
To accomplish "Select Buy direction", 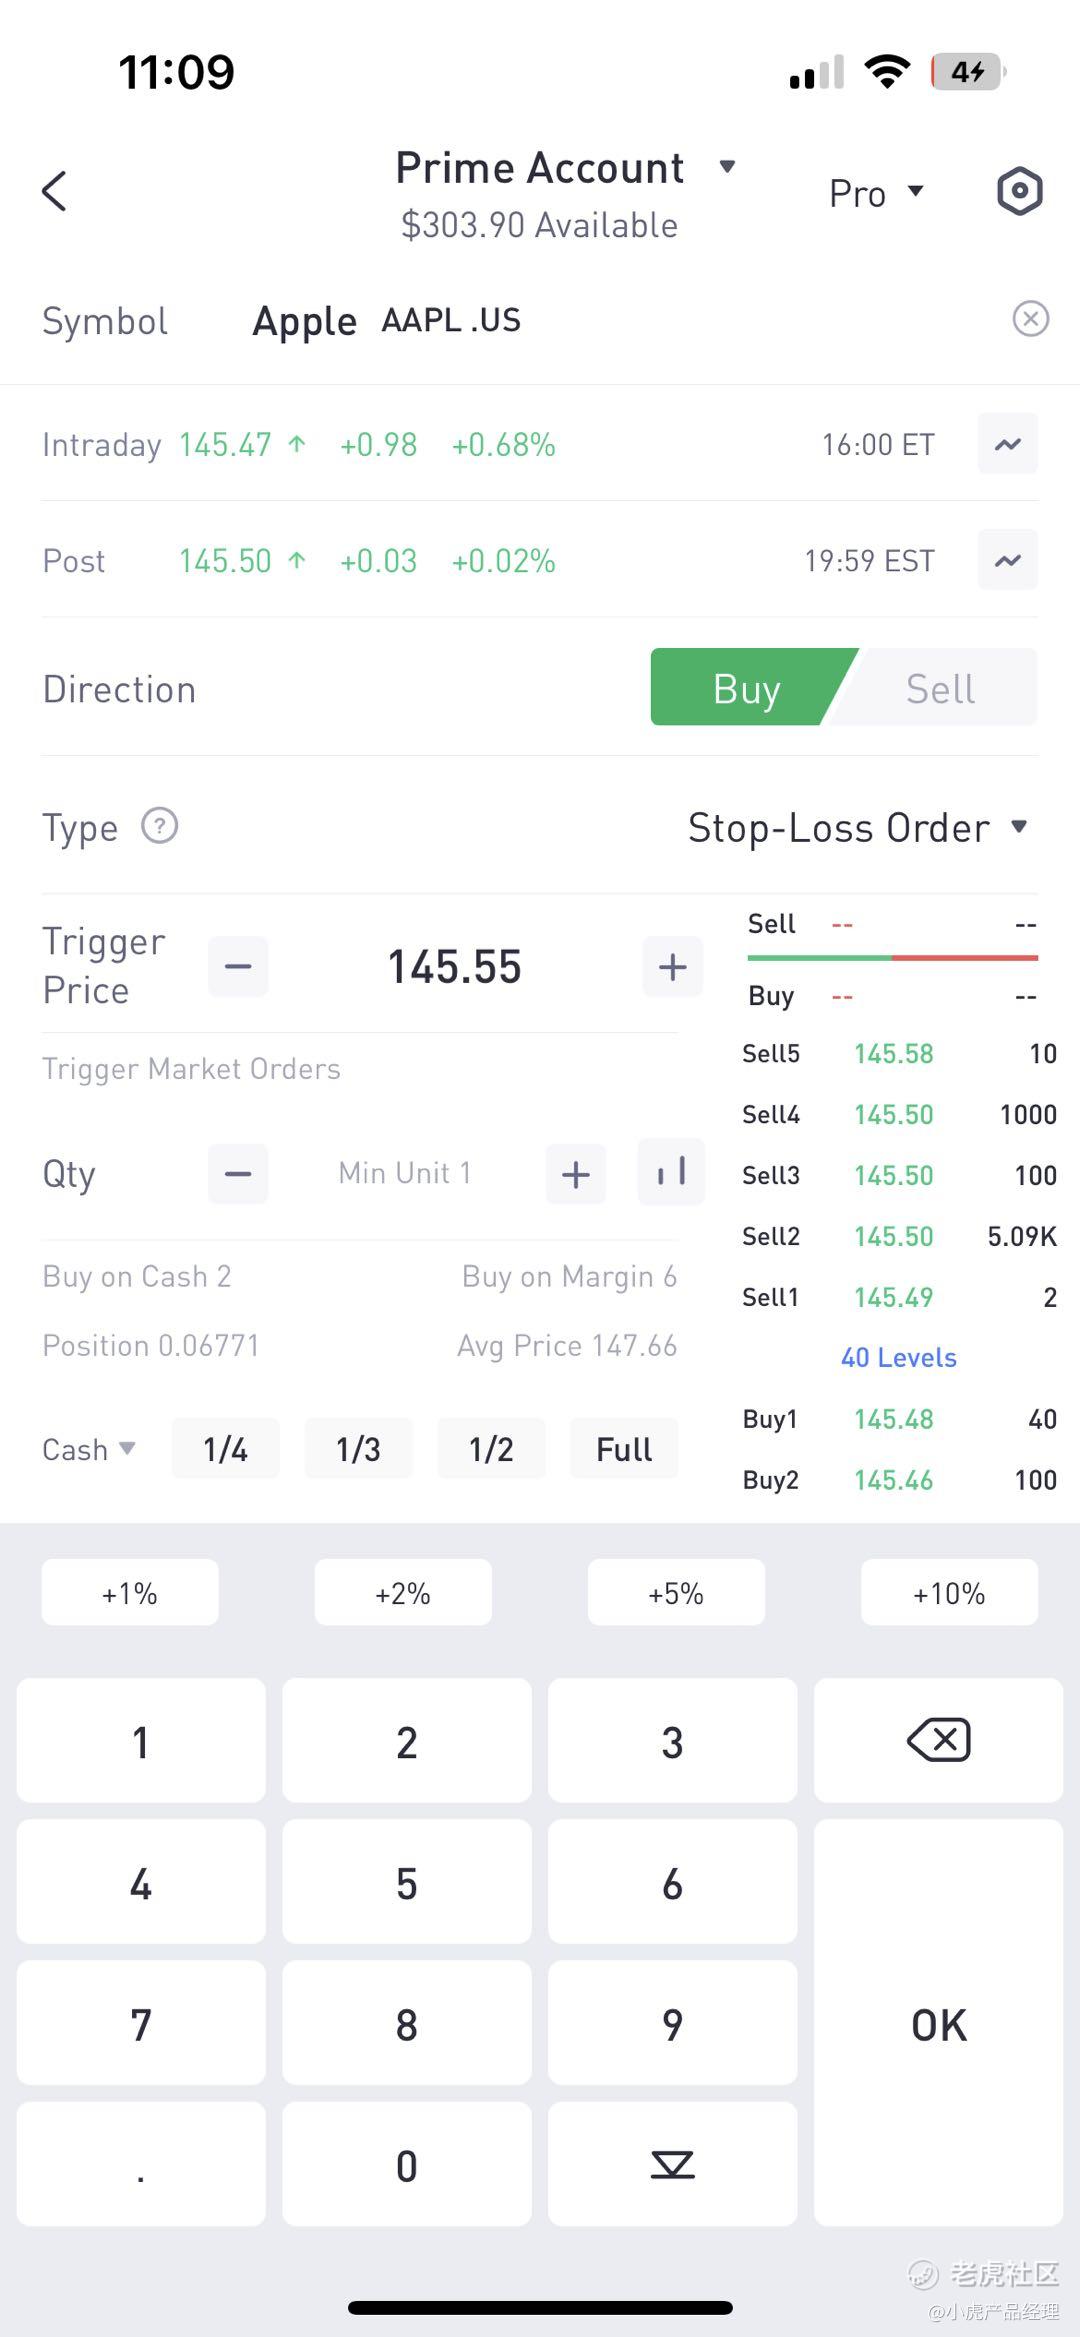I will (746, 688).
